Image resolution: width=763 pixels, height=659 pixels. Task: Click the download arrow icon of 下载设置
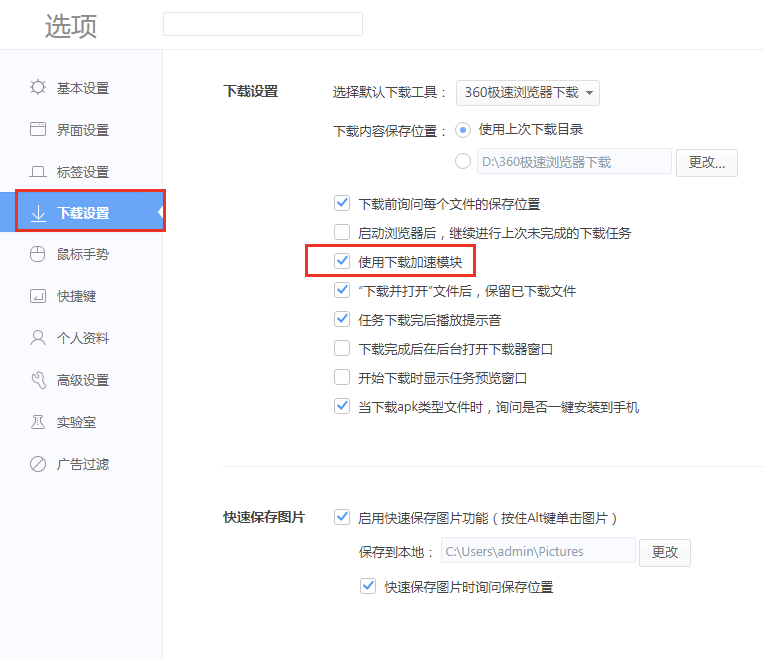coord(38,213)
